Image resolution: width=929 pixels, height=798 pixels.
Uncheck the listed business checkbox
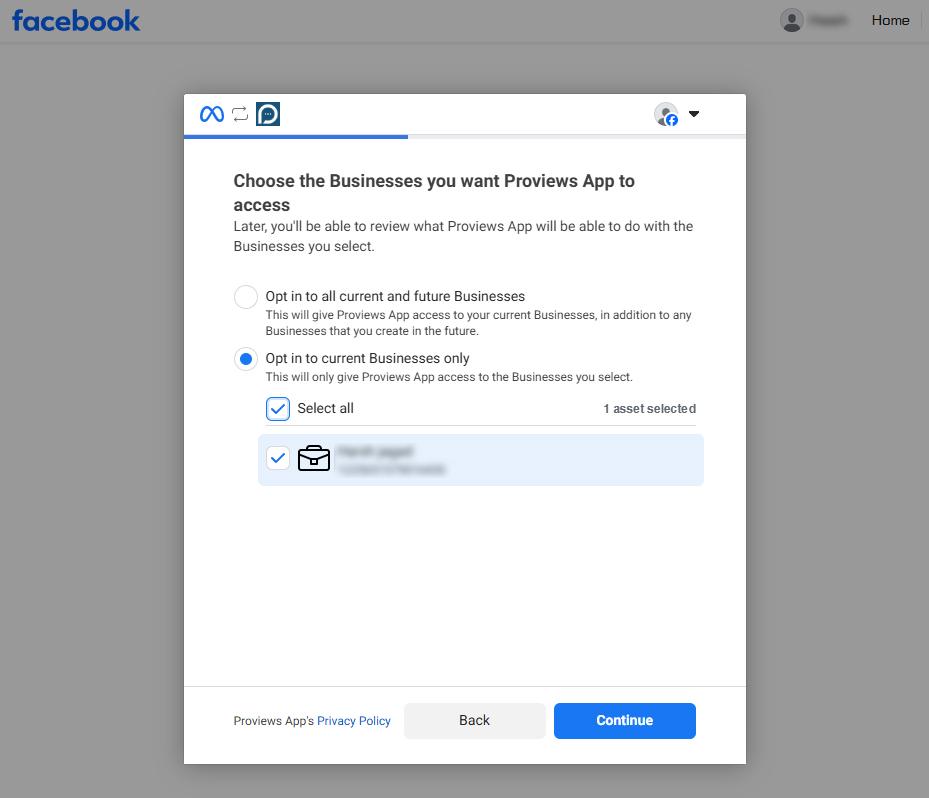[x=278, y=458]
